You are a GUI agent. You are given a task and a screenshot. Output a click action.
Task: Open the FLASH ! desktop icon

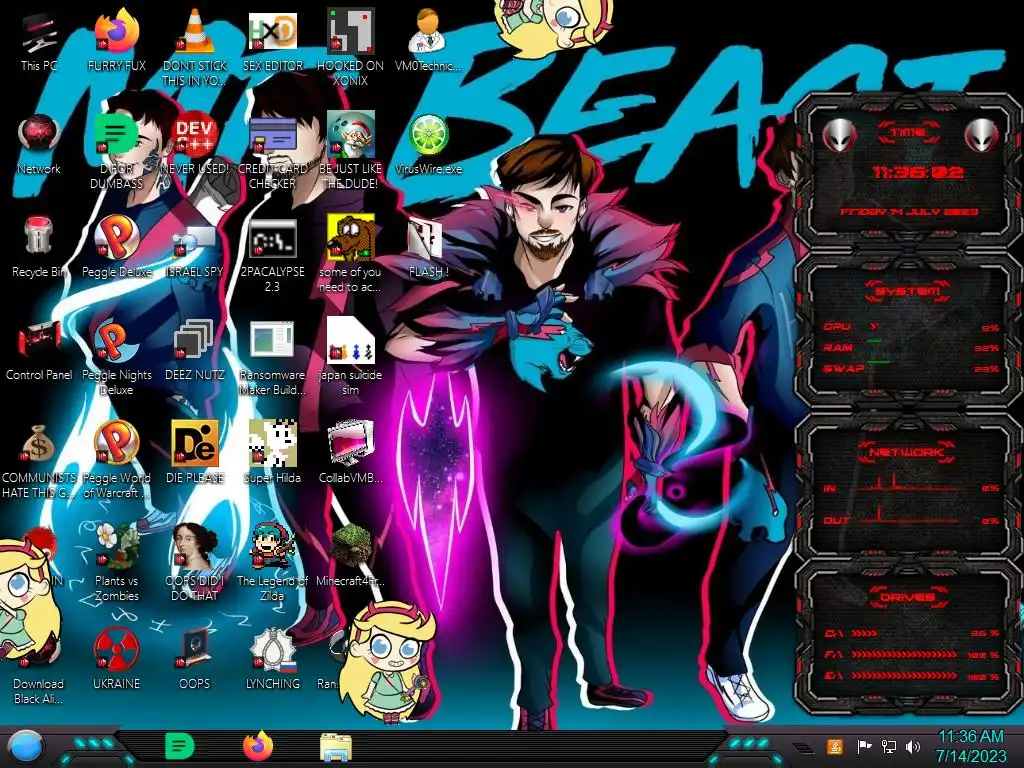(428, 248)
